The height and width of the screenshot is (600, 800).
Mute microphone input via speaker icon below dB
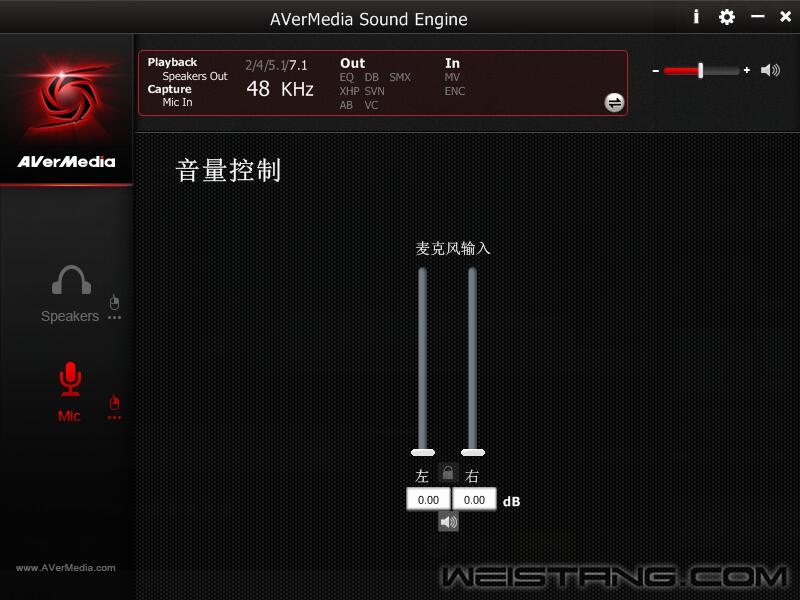pyautogui.click(x=448, y=522)
